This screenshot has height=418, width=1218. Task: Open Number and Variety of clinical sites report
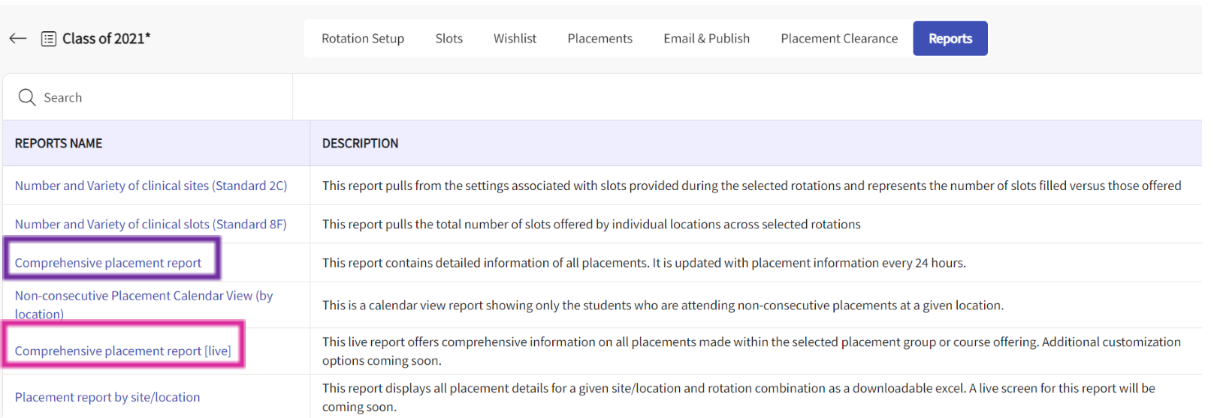[x=151, y=186]
